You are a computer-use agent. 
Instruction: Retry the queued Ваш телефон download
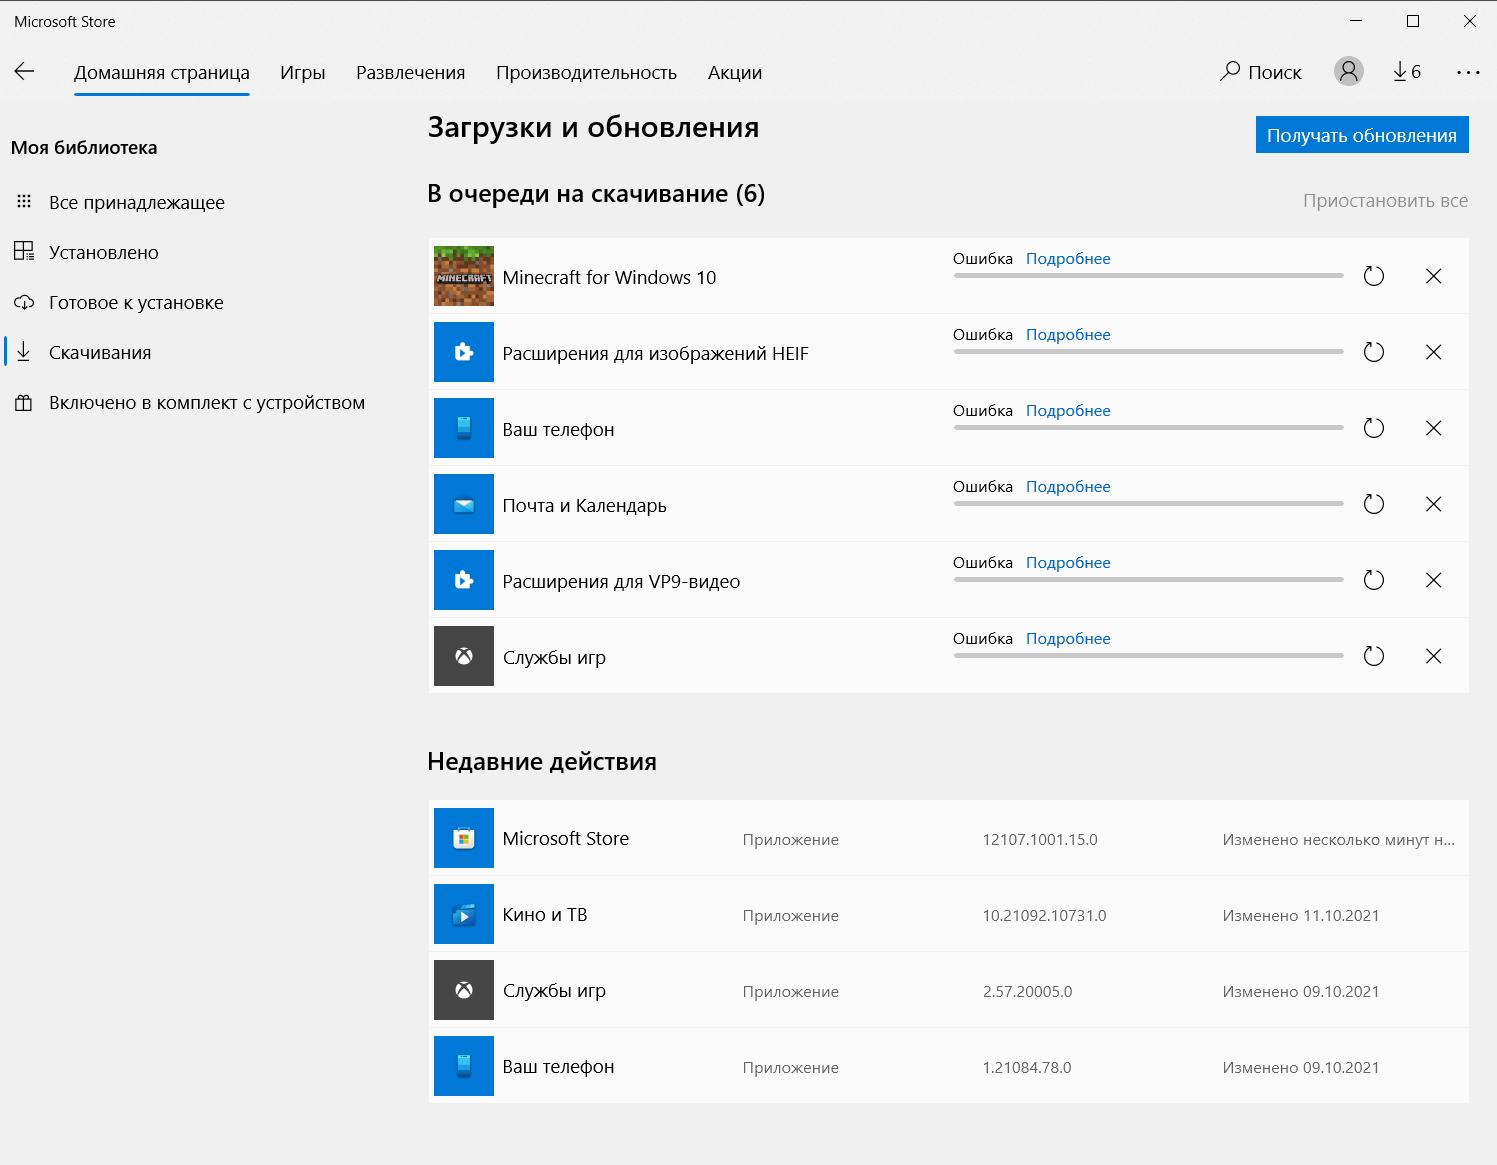pos(1374,428)
